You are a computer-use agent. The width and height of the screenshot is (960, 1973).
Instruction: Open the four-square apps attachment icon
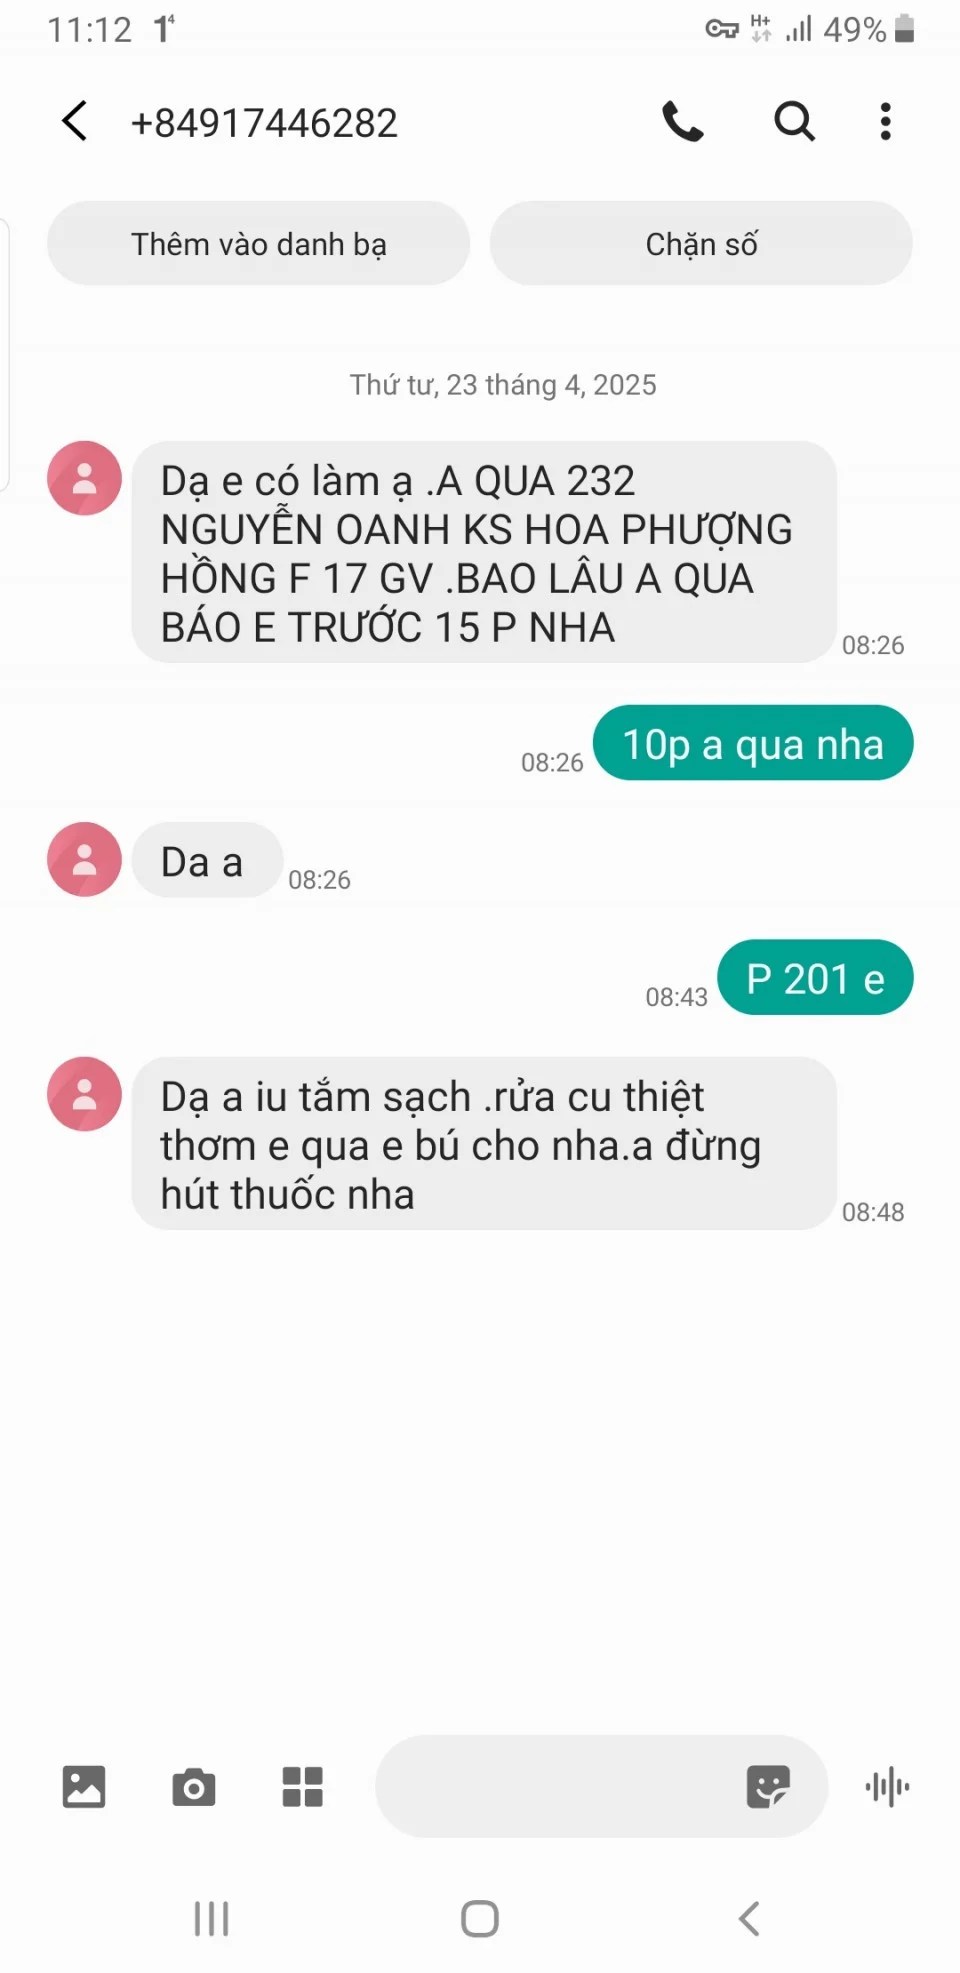(x=302, y=1786)
